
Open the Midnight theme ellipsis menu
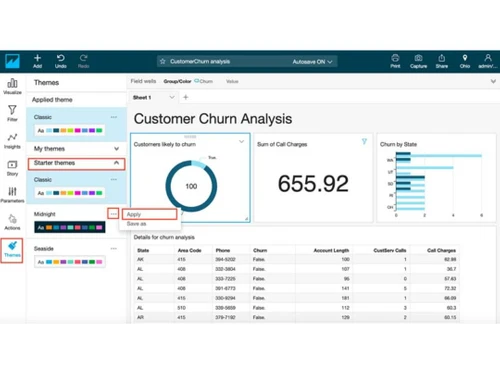113,214
